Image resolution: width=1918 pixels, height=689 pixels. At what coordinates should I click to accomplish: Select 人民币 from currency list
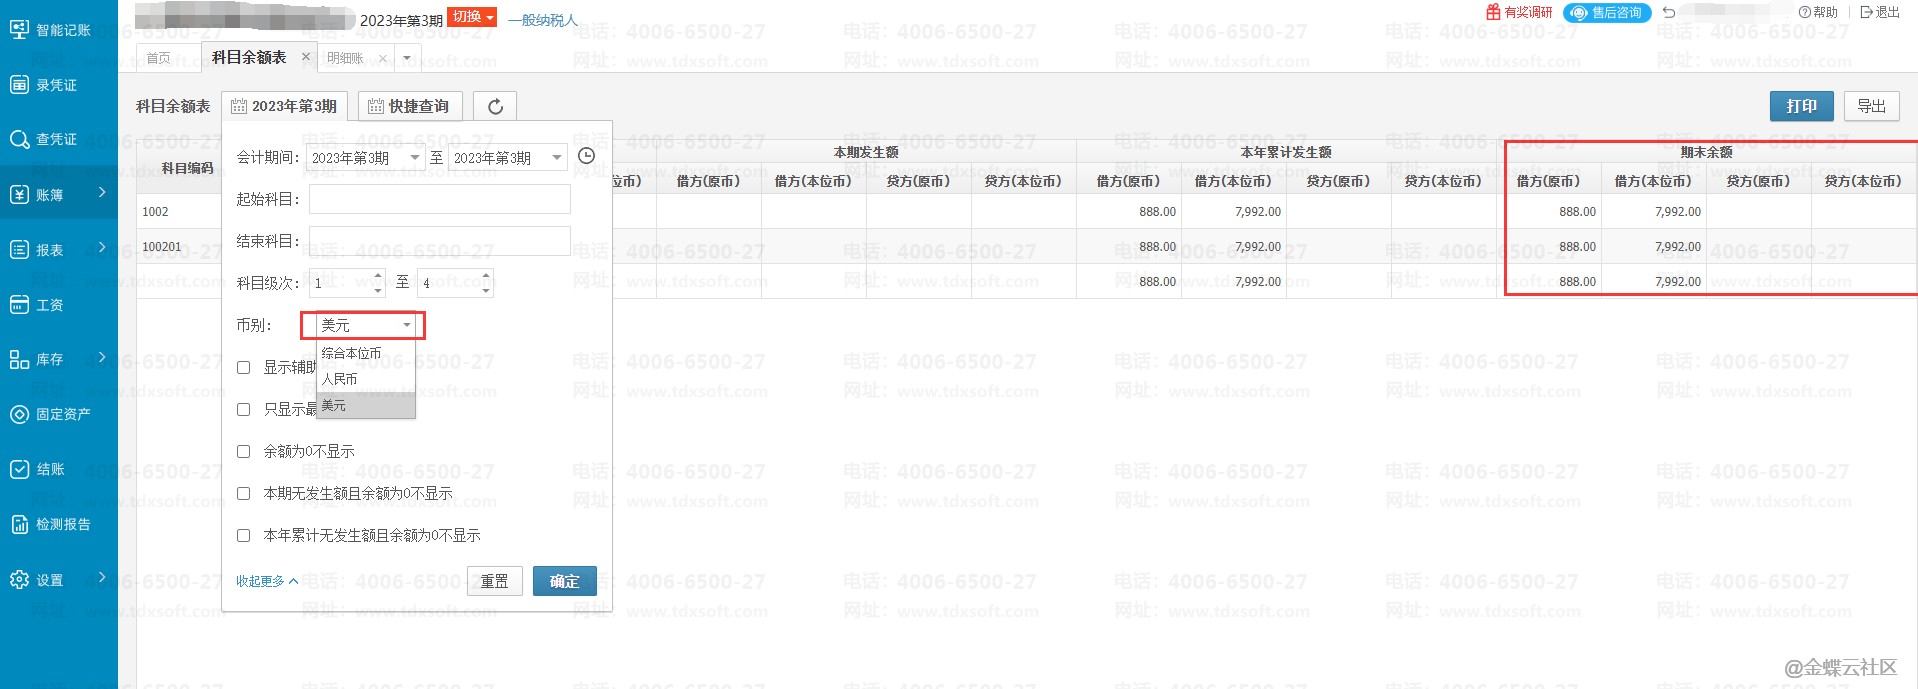(340, 379)
